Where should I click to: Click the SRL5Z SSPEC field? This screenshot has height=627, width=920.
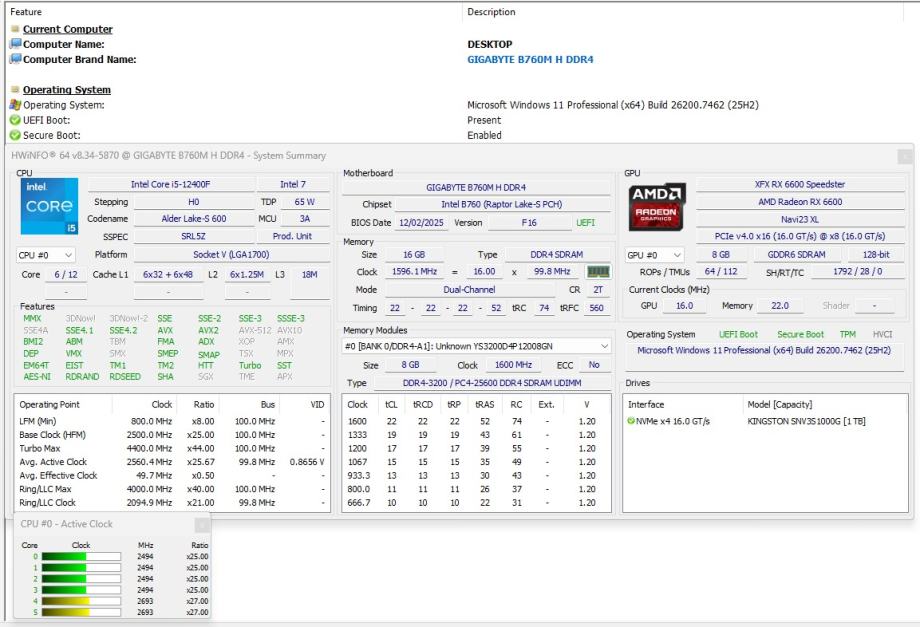click(x=193, y=236)
